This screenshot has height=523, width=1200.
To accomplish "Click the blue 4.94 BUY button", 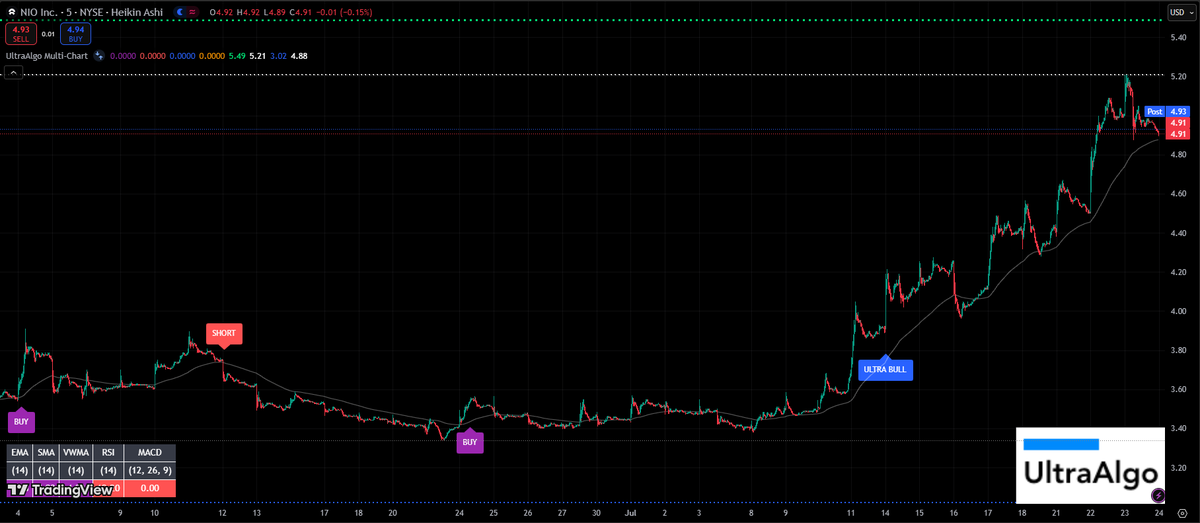I will [x=75, y=33].
